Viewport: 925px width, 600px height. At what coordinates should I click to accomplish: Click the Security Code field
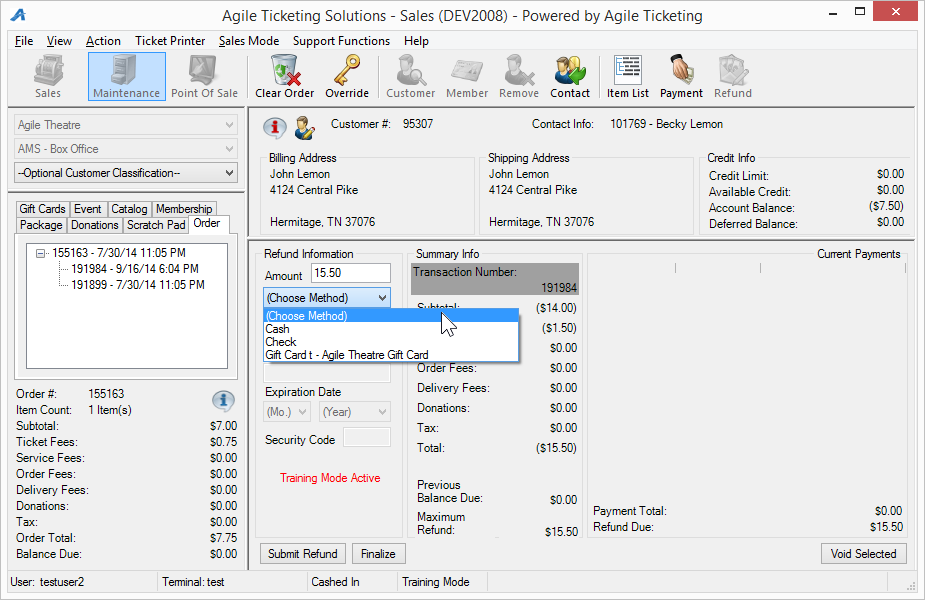point(366,438)
